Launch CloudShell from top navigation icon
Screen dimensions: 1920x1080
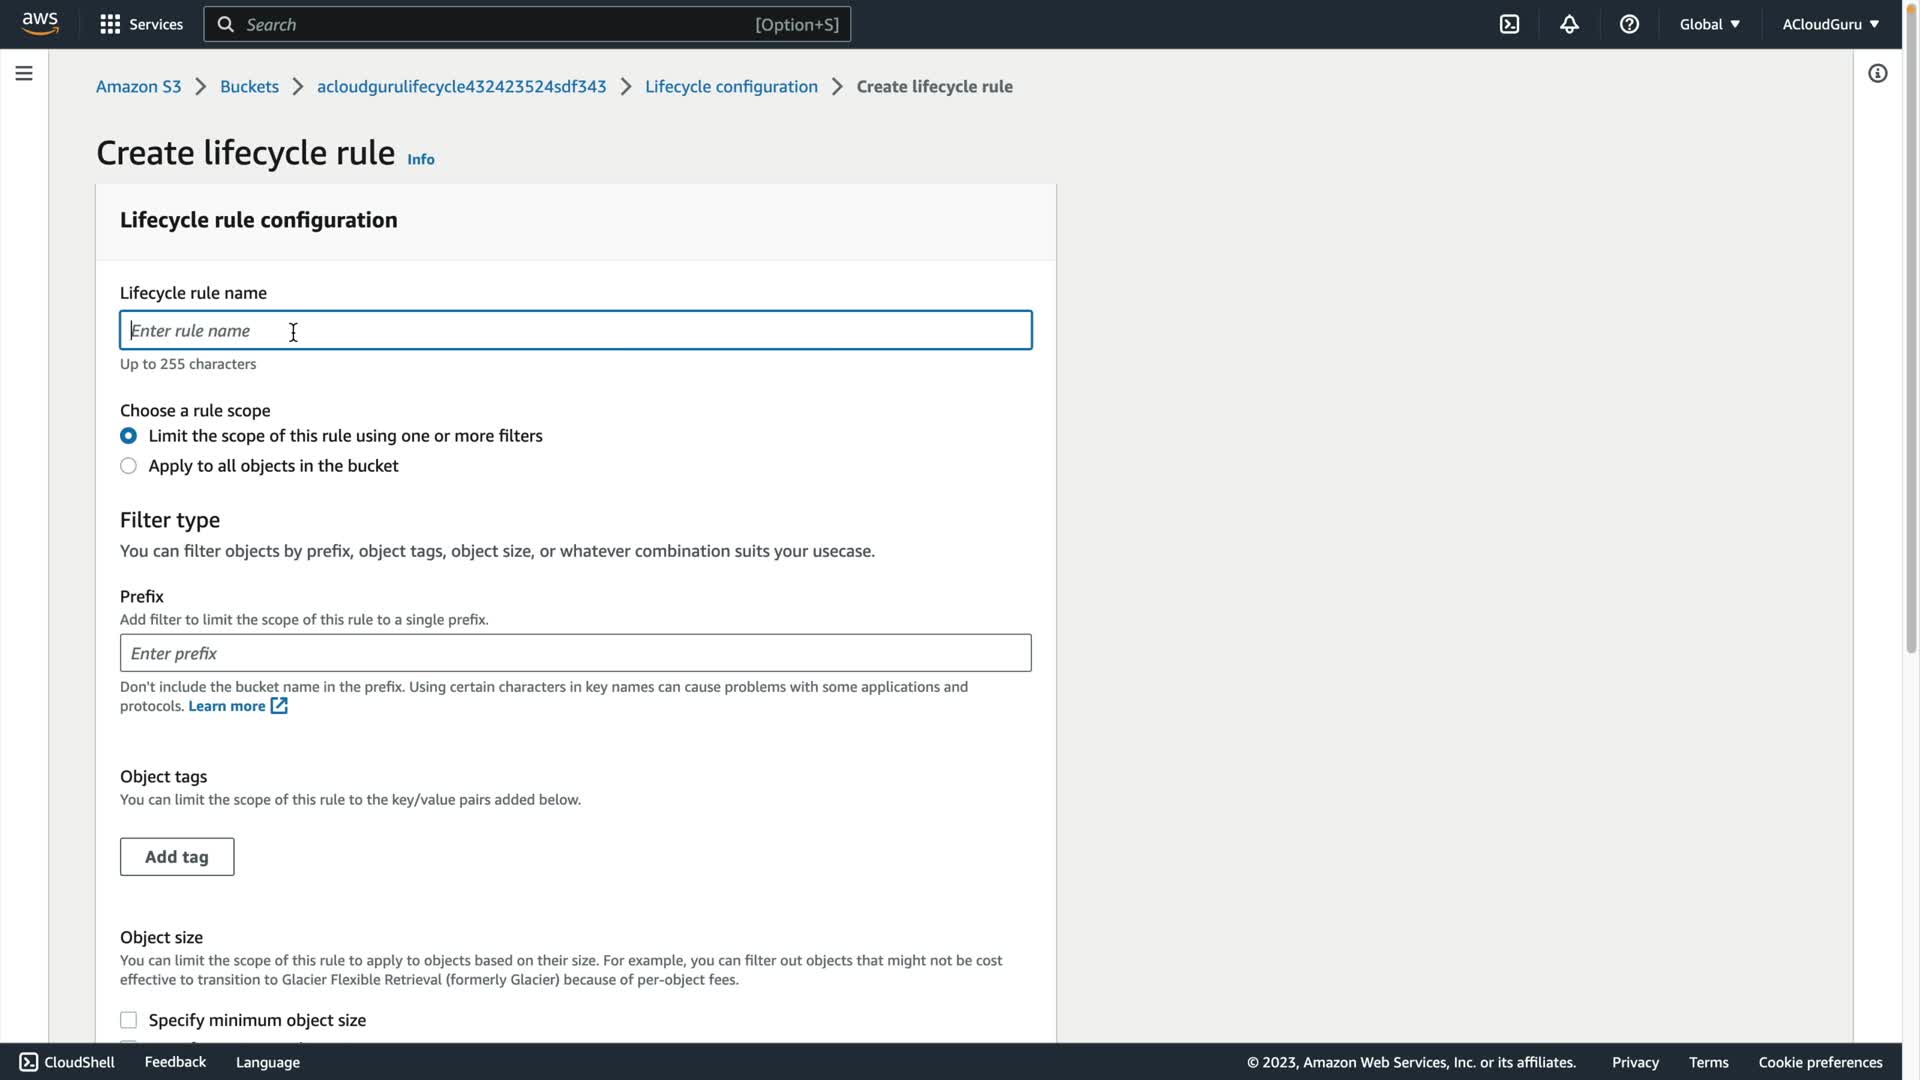pyautogui.click(x=1509, y=24)
